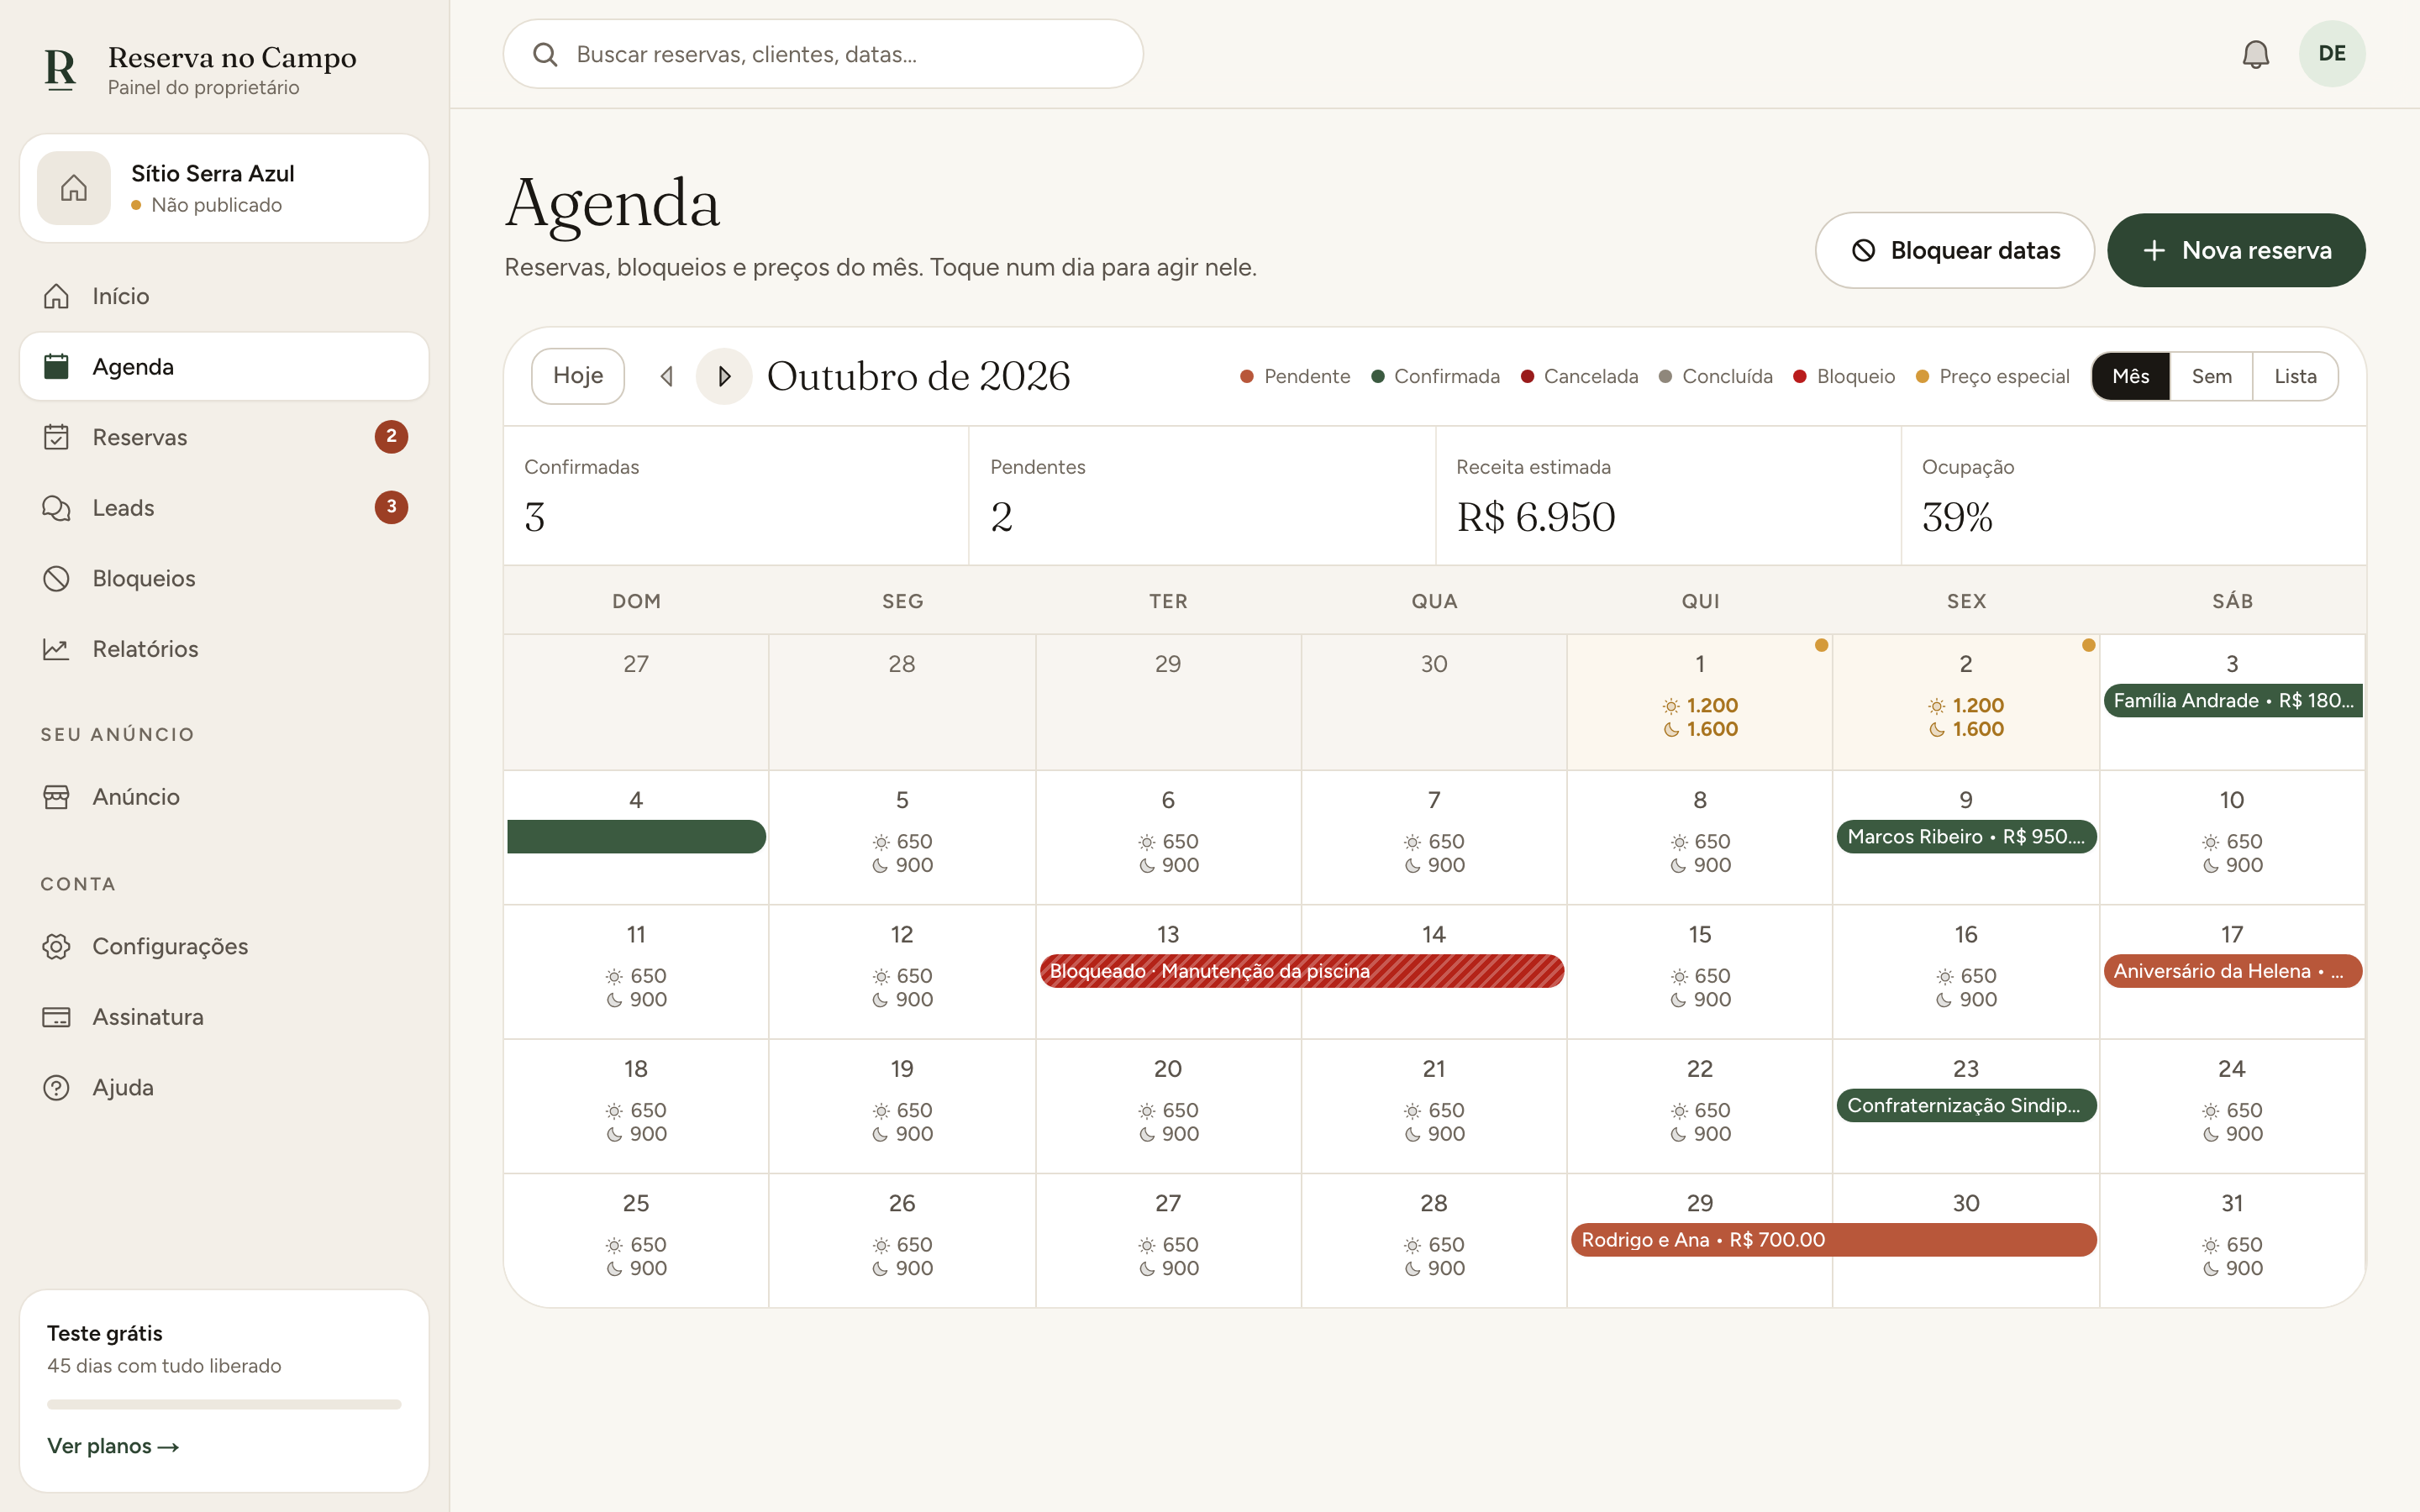Select day 31 in the calendar
Image resolution: width=2420 pixels, height=1512 pixels.
coord(2232,1241)
